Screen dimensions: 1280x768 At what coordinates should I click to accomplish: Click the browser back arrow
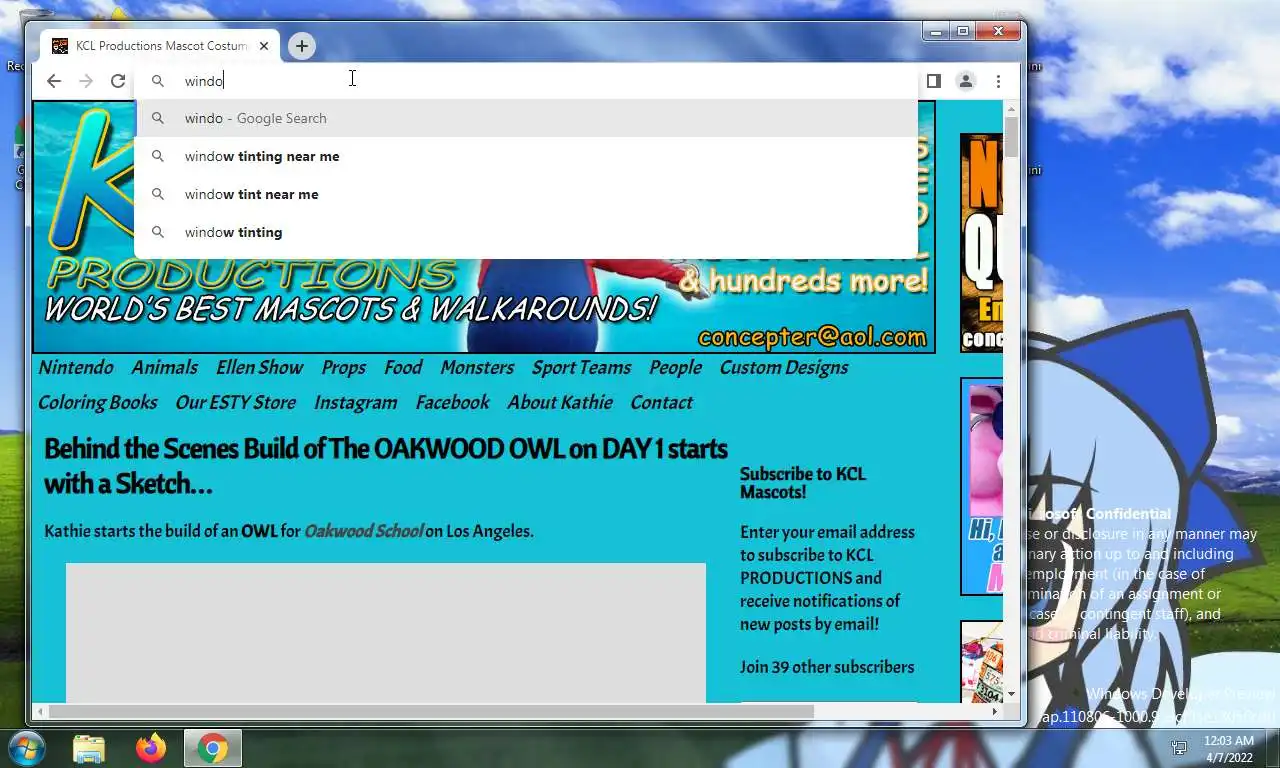point(54,81)
